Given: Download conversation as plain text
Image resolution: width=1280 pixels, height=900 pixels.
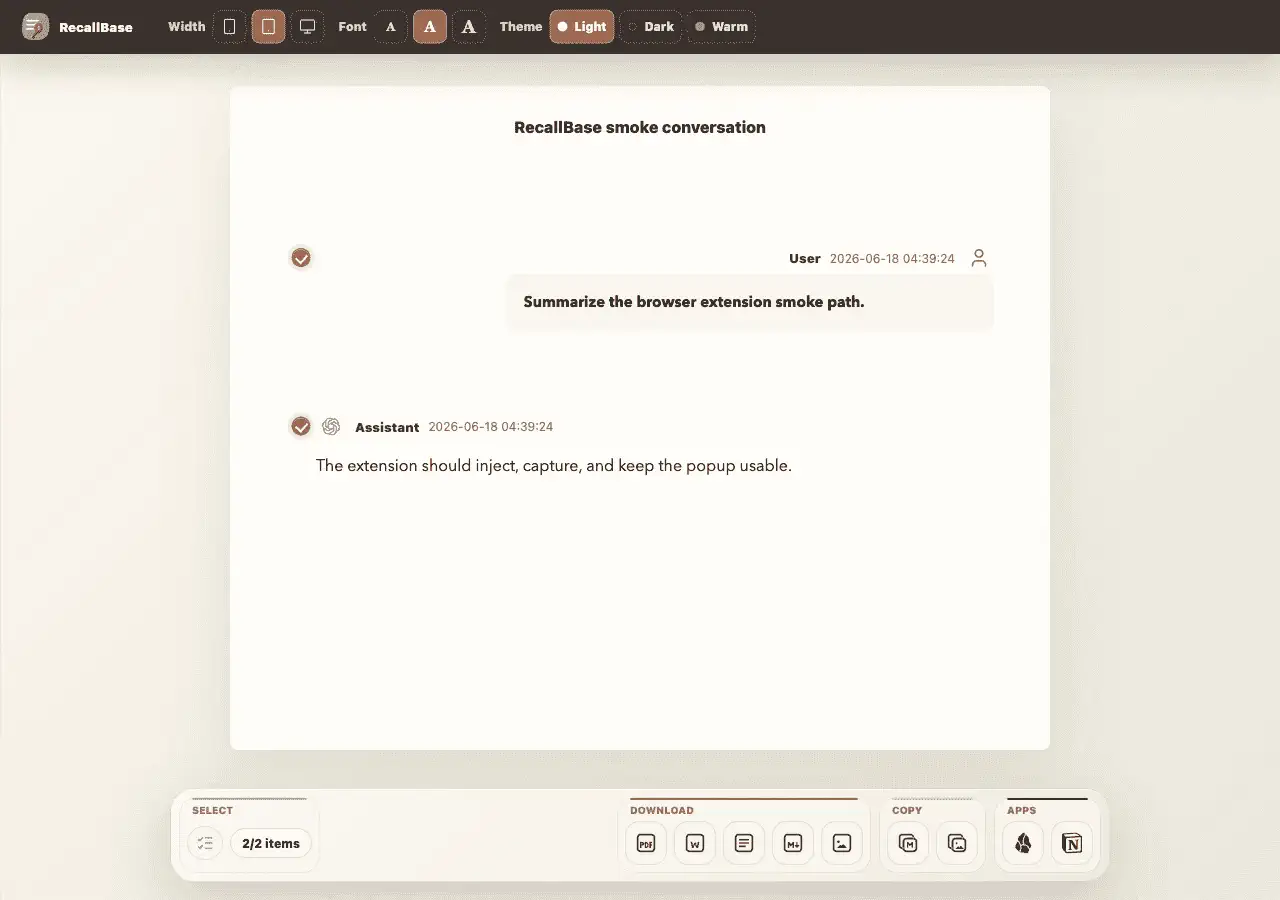Looking at the screenshot, I should [x=744, y=843].
